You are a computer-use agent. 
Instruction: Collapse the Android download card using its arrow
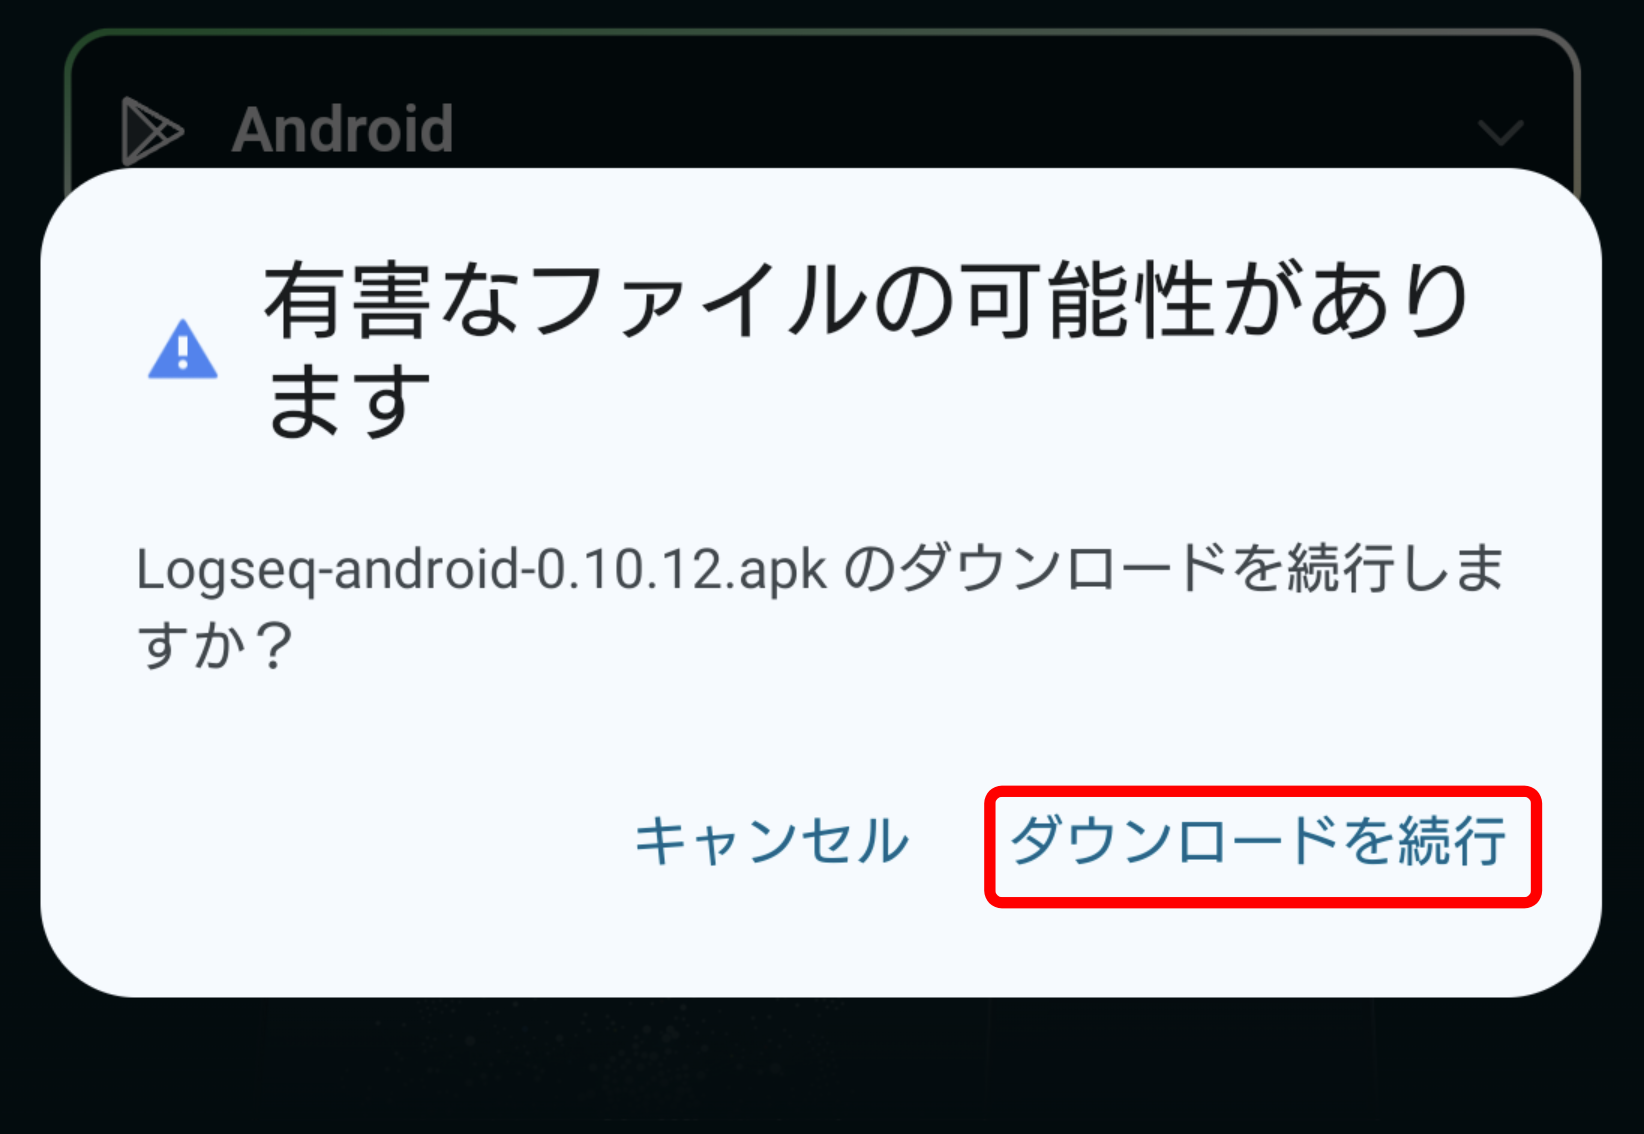pyautogui.click(x=1500, y=132)
